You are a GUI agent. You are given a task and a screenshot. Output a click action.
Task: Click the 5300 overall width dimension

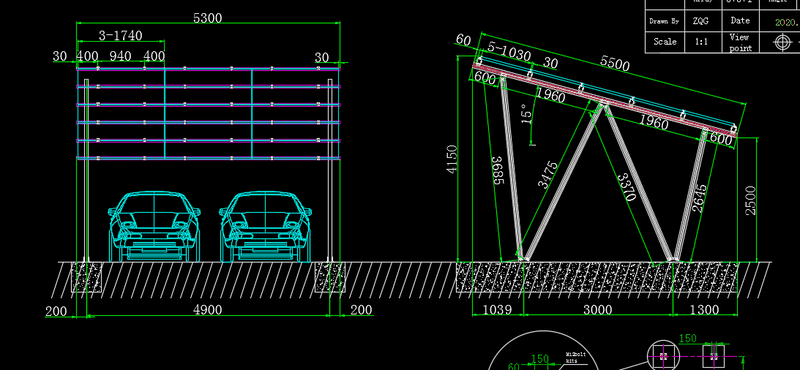tap(208, 18)
